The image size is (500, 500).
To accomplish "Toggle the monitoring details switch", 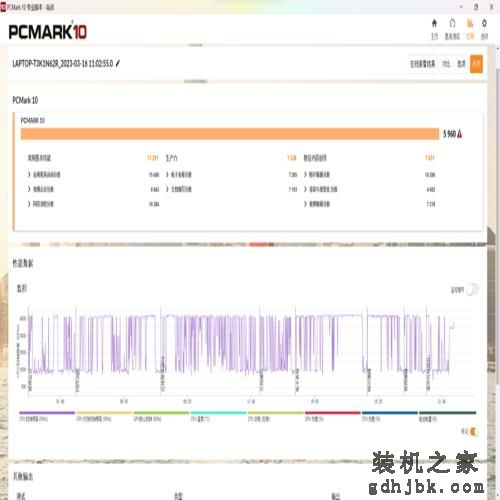I will coord(472,289).
